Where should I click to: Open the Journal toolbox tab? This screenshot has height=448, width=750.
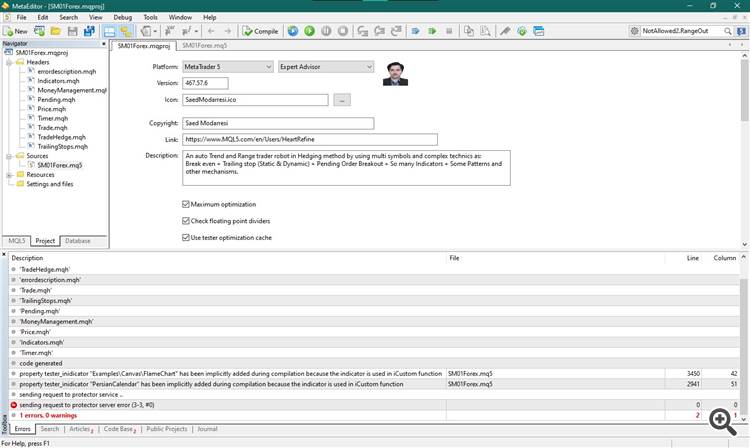(x=208, y=429)
